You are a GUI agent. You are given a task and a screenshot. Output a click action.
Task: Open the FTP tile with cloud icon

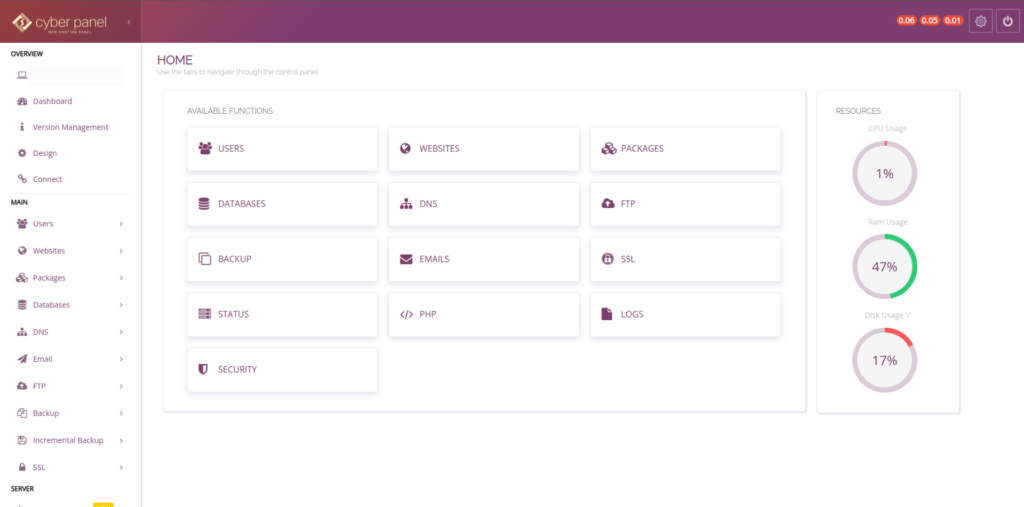[684, 204]
